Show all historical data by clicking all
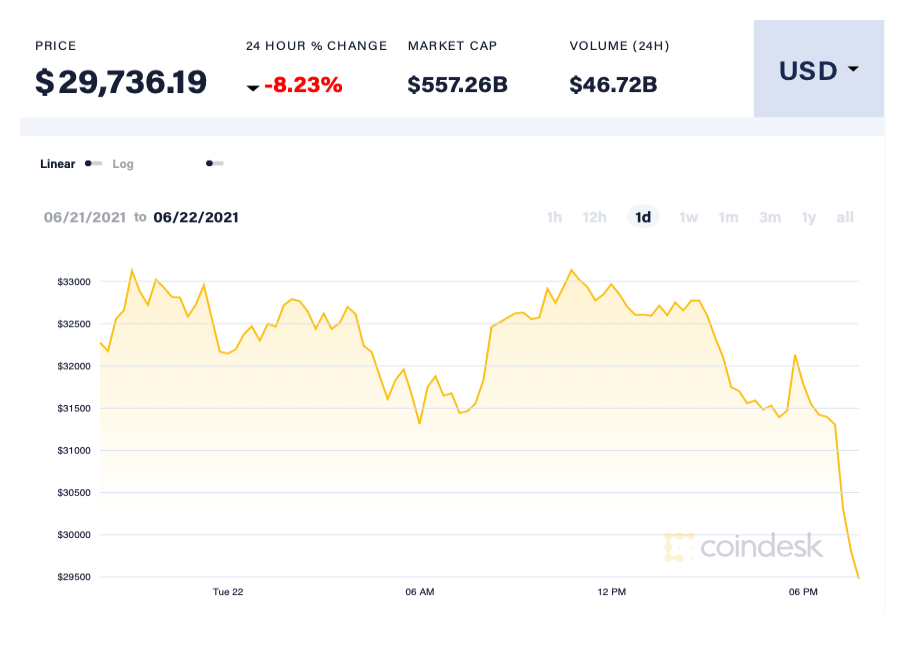 (x=844, y=217)
